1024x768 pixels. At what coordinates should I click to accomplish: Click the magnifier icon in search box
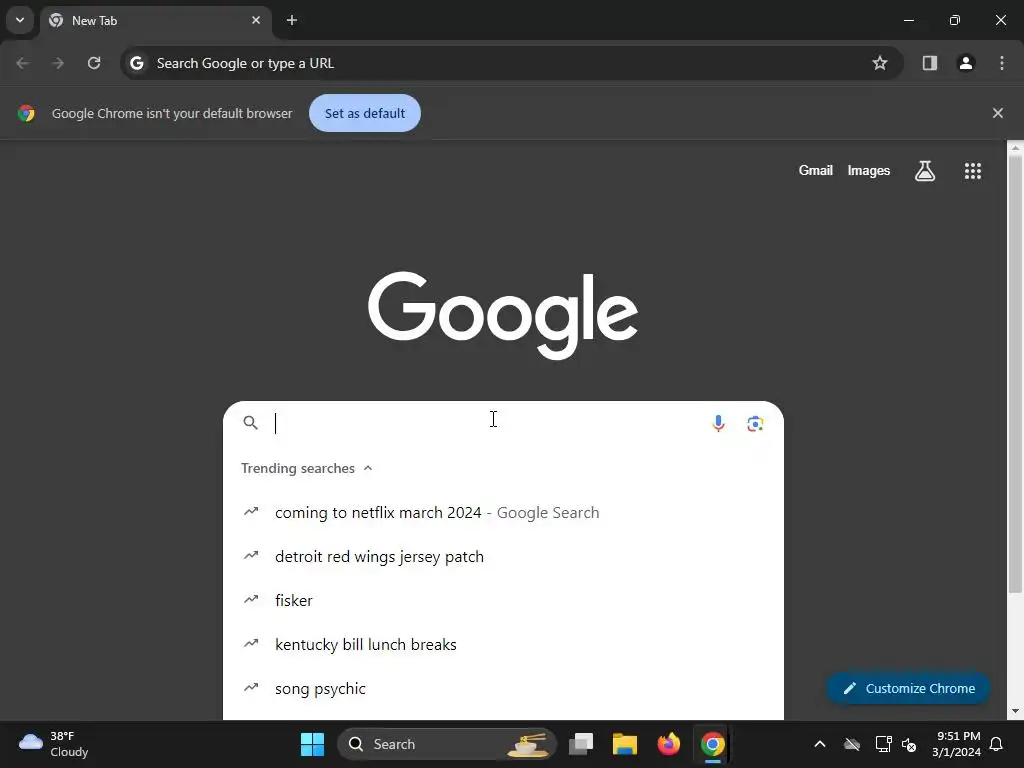tap(251, 423)
